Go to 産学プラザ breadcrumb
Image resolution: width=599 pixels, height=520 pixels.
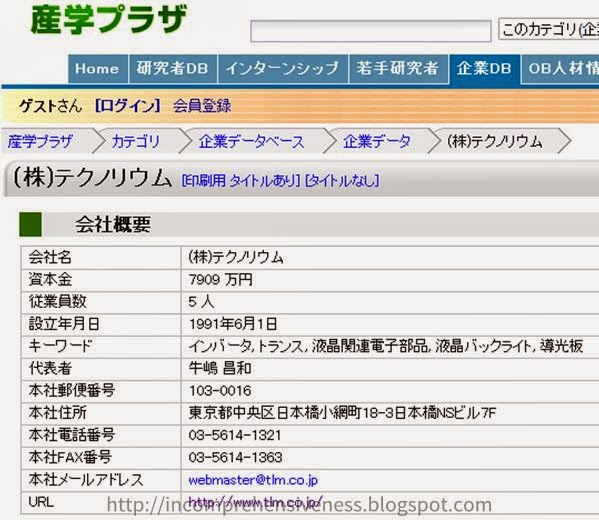click(x=40, y=142)
